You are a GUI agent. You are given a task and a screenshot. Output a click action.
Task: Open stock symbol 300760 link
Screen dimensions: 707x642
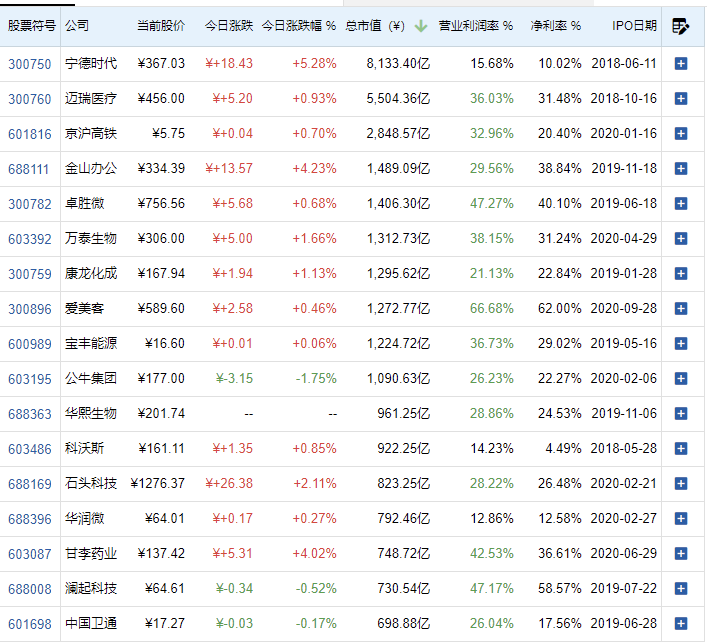click(30, 99)
